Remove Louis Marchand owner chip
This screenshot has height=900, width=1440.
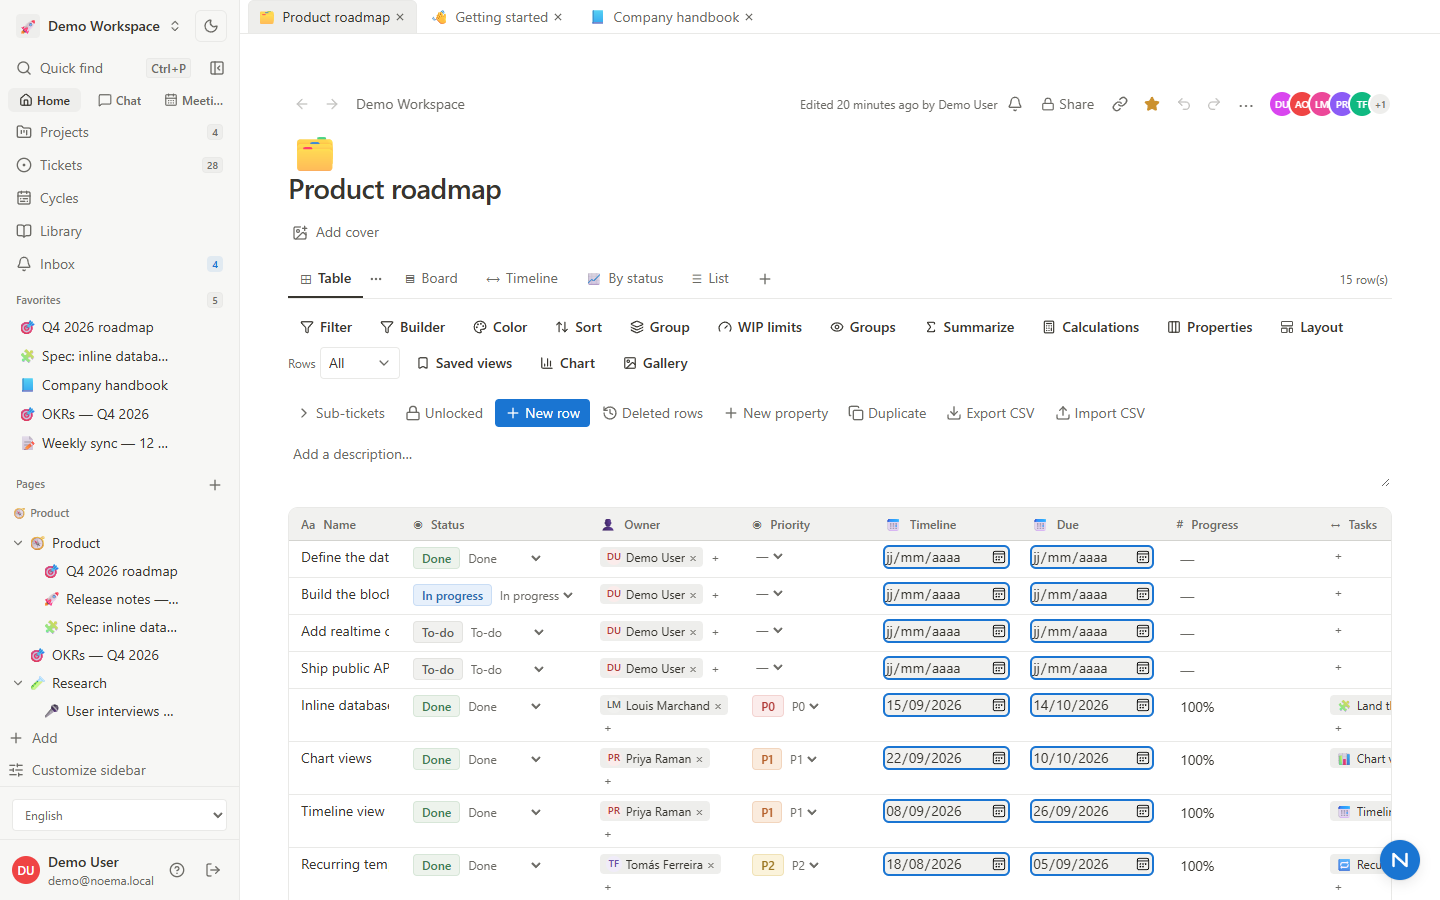pyautogui.click(x=718, y=706)
